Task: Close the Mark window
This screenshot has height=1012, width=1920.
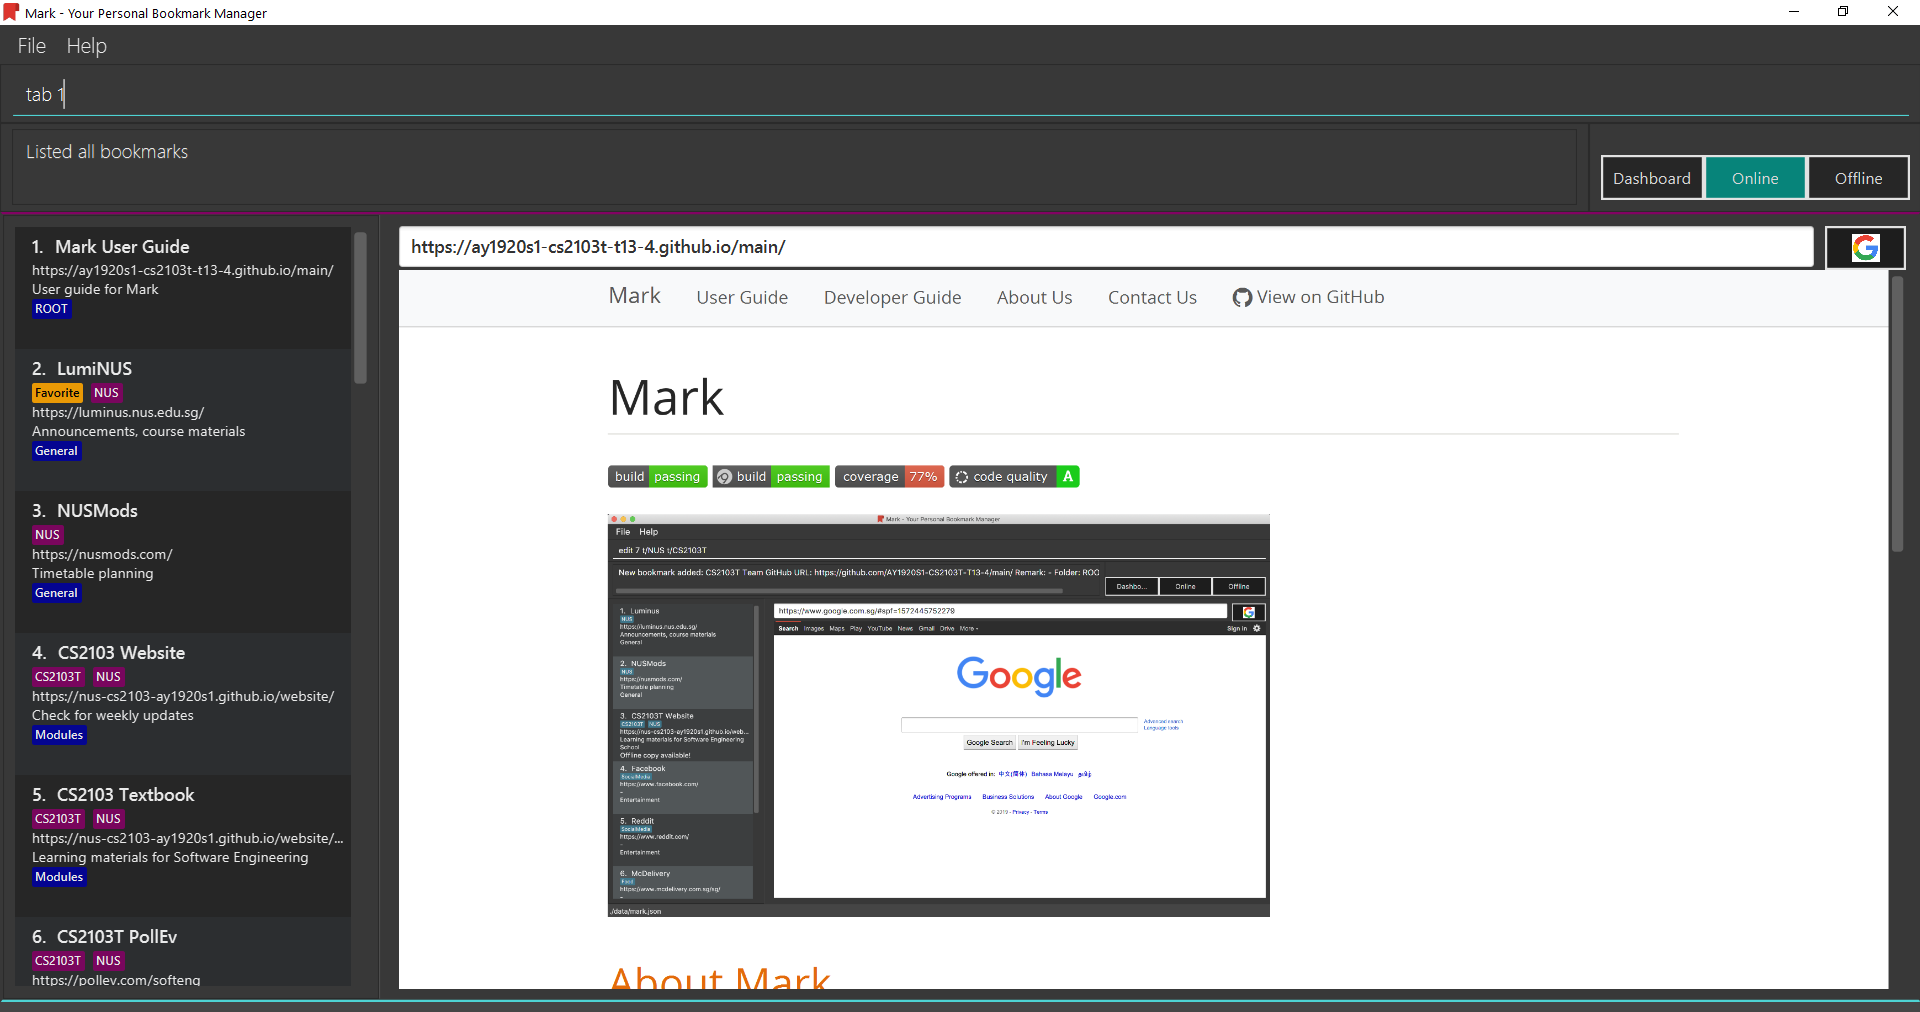Action: [1893, 12]
